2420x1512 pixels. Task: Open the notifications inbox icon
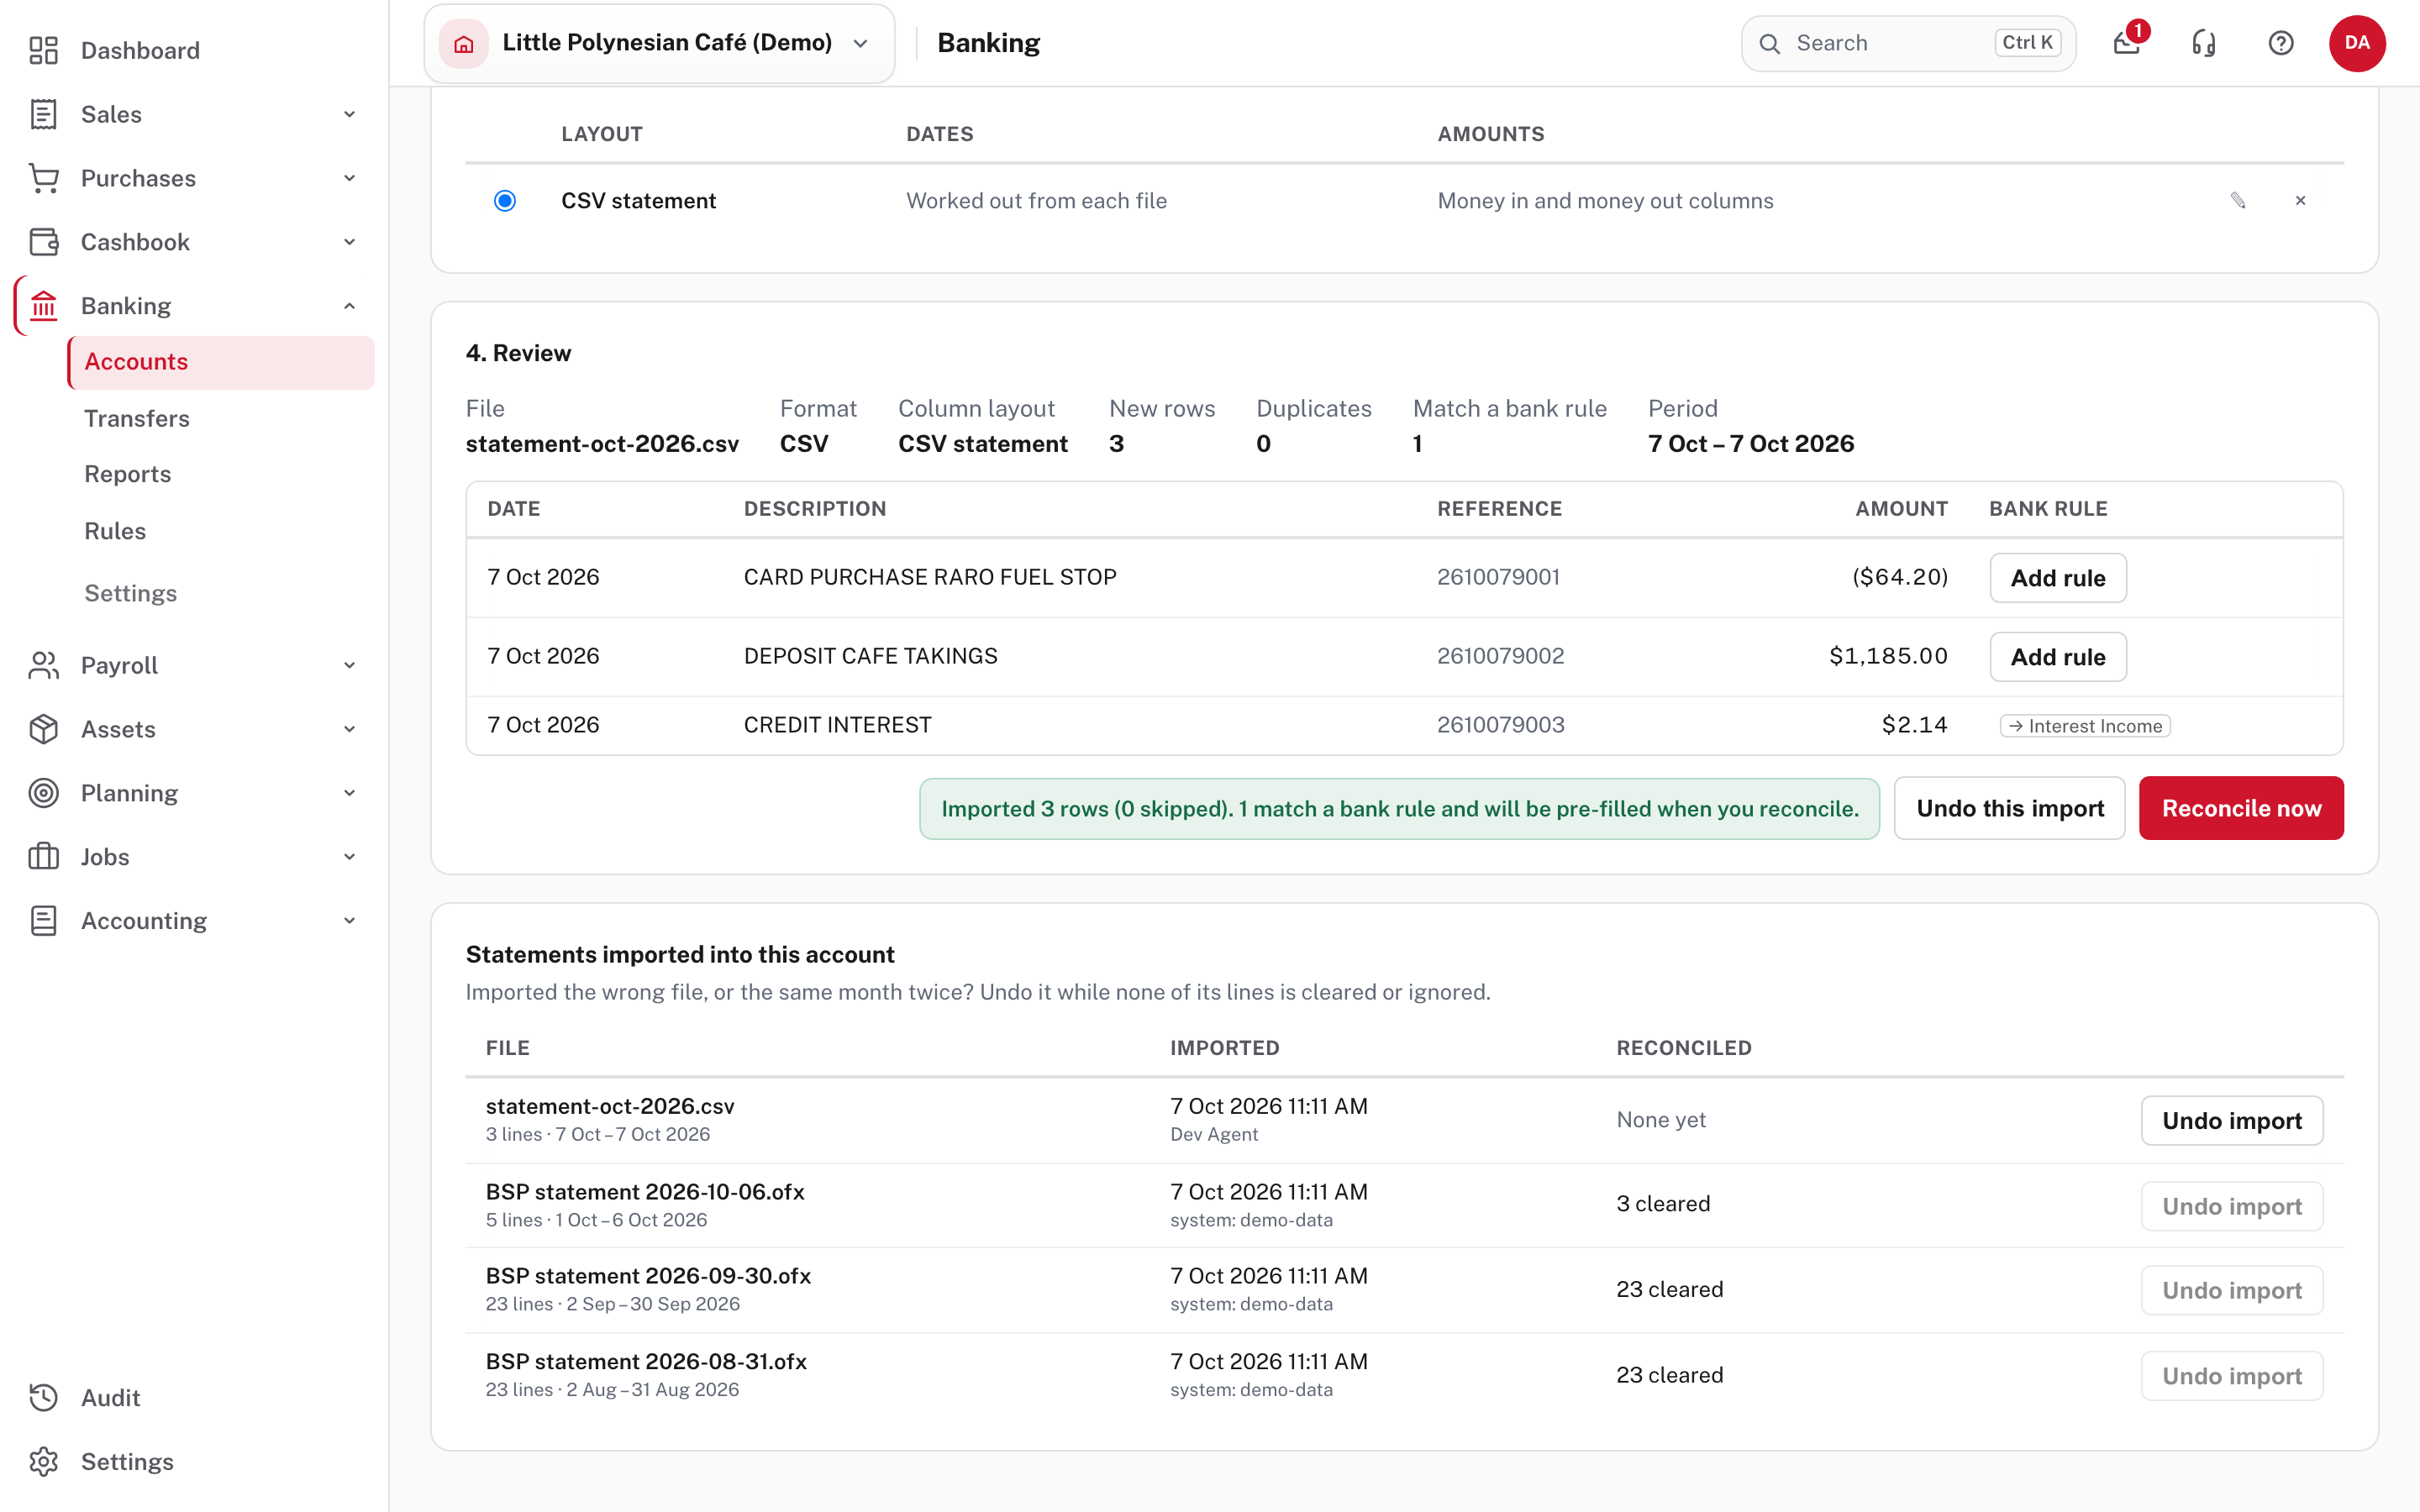point(2127,43)
